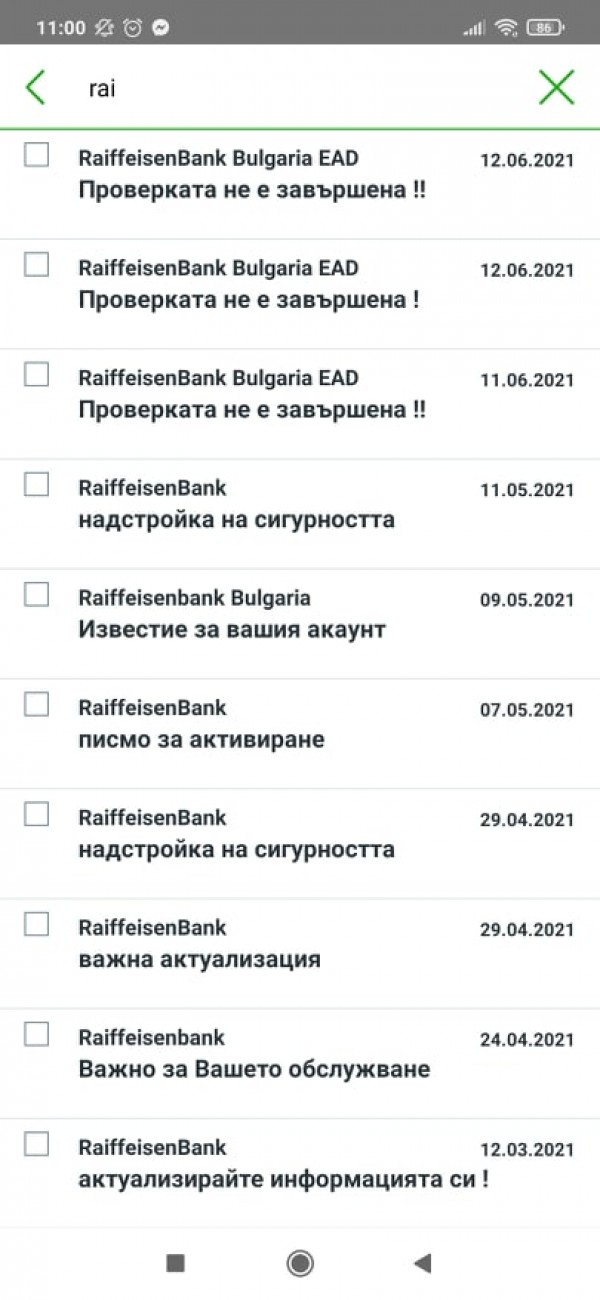Click the green back arrow
Viewport: 600px width, 1300px height.
[x=36, y=87]
